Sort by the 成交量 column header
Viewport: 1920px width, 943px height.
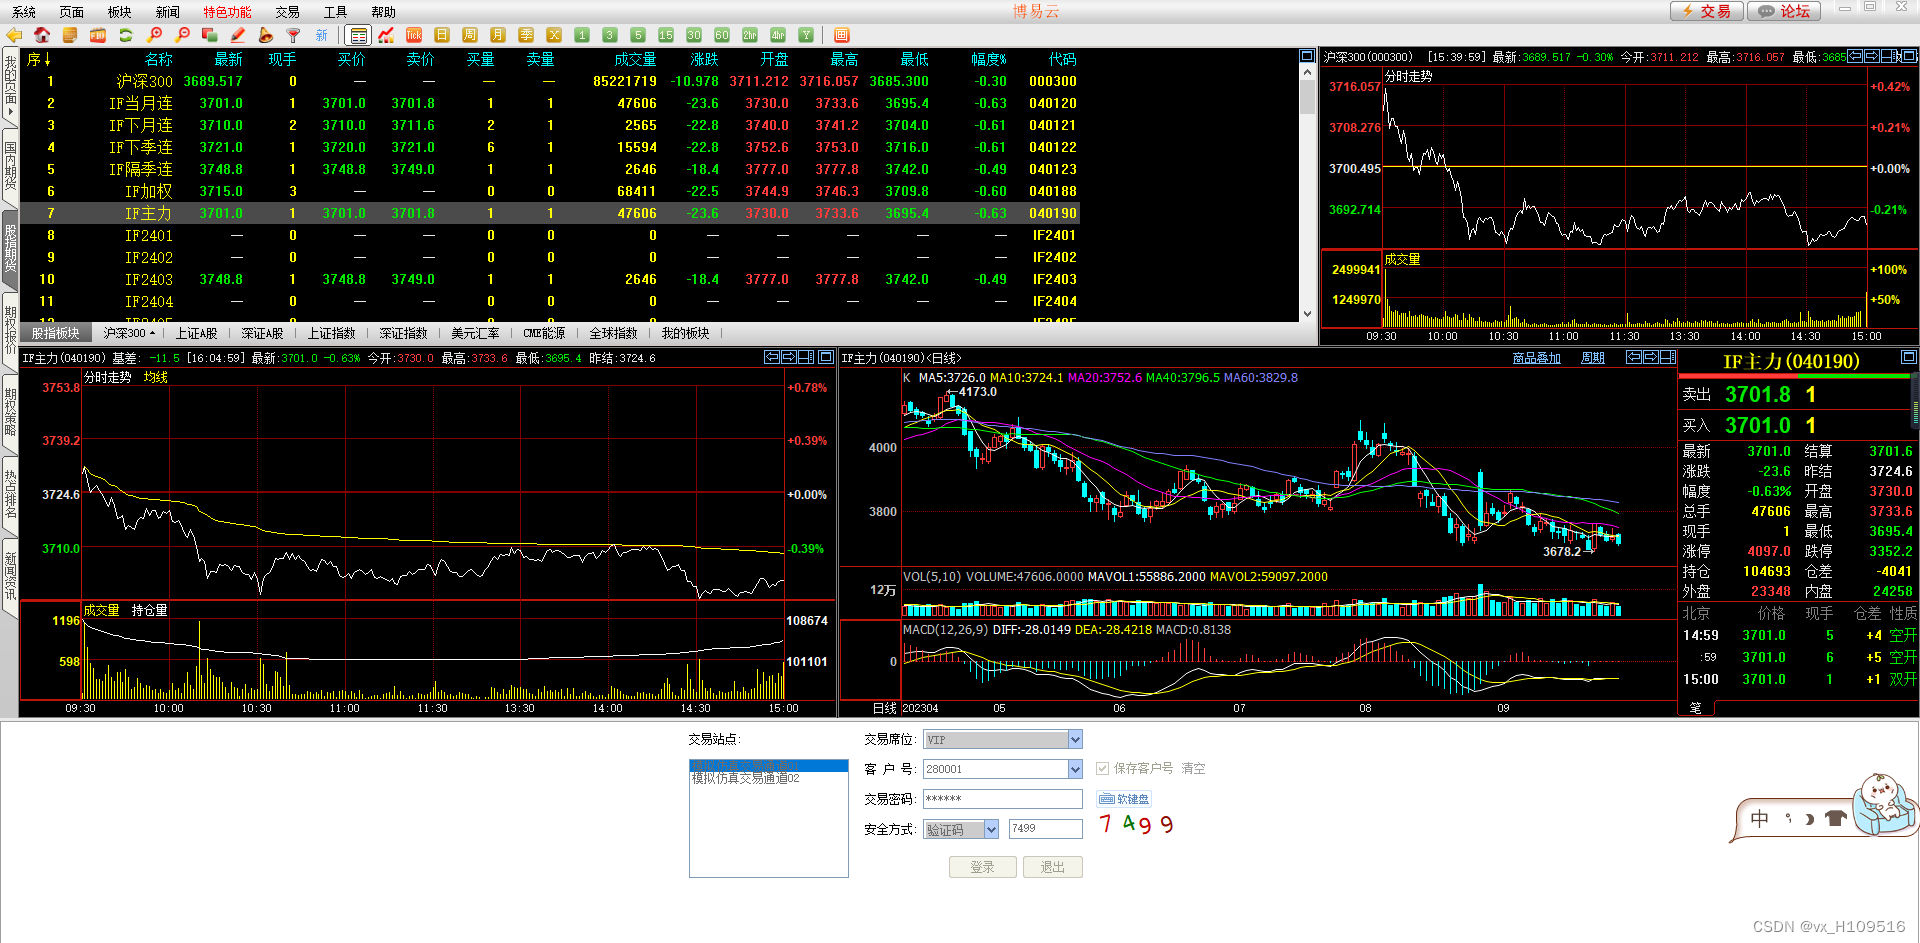pyautogui.click(x=635, y=59)
